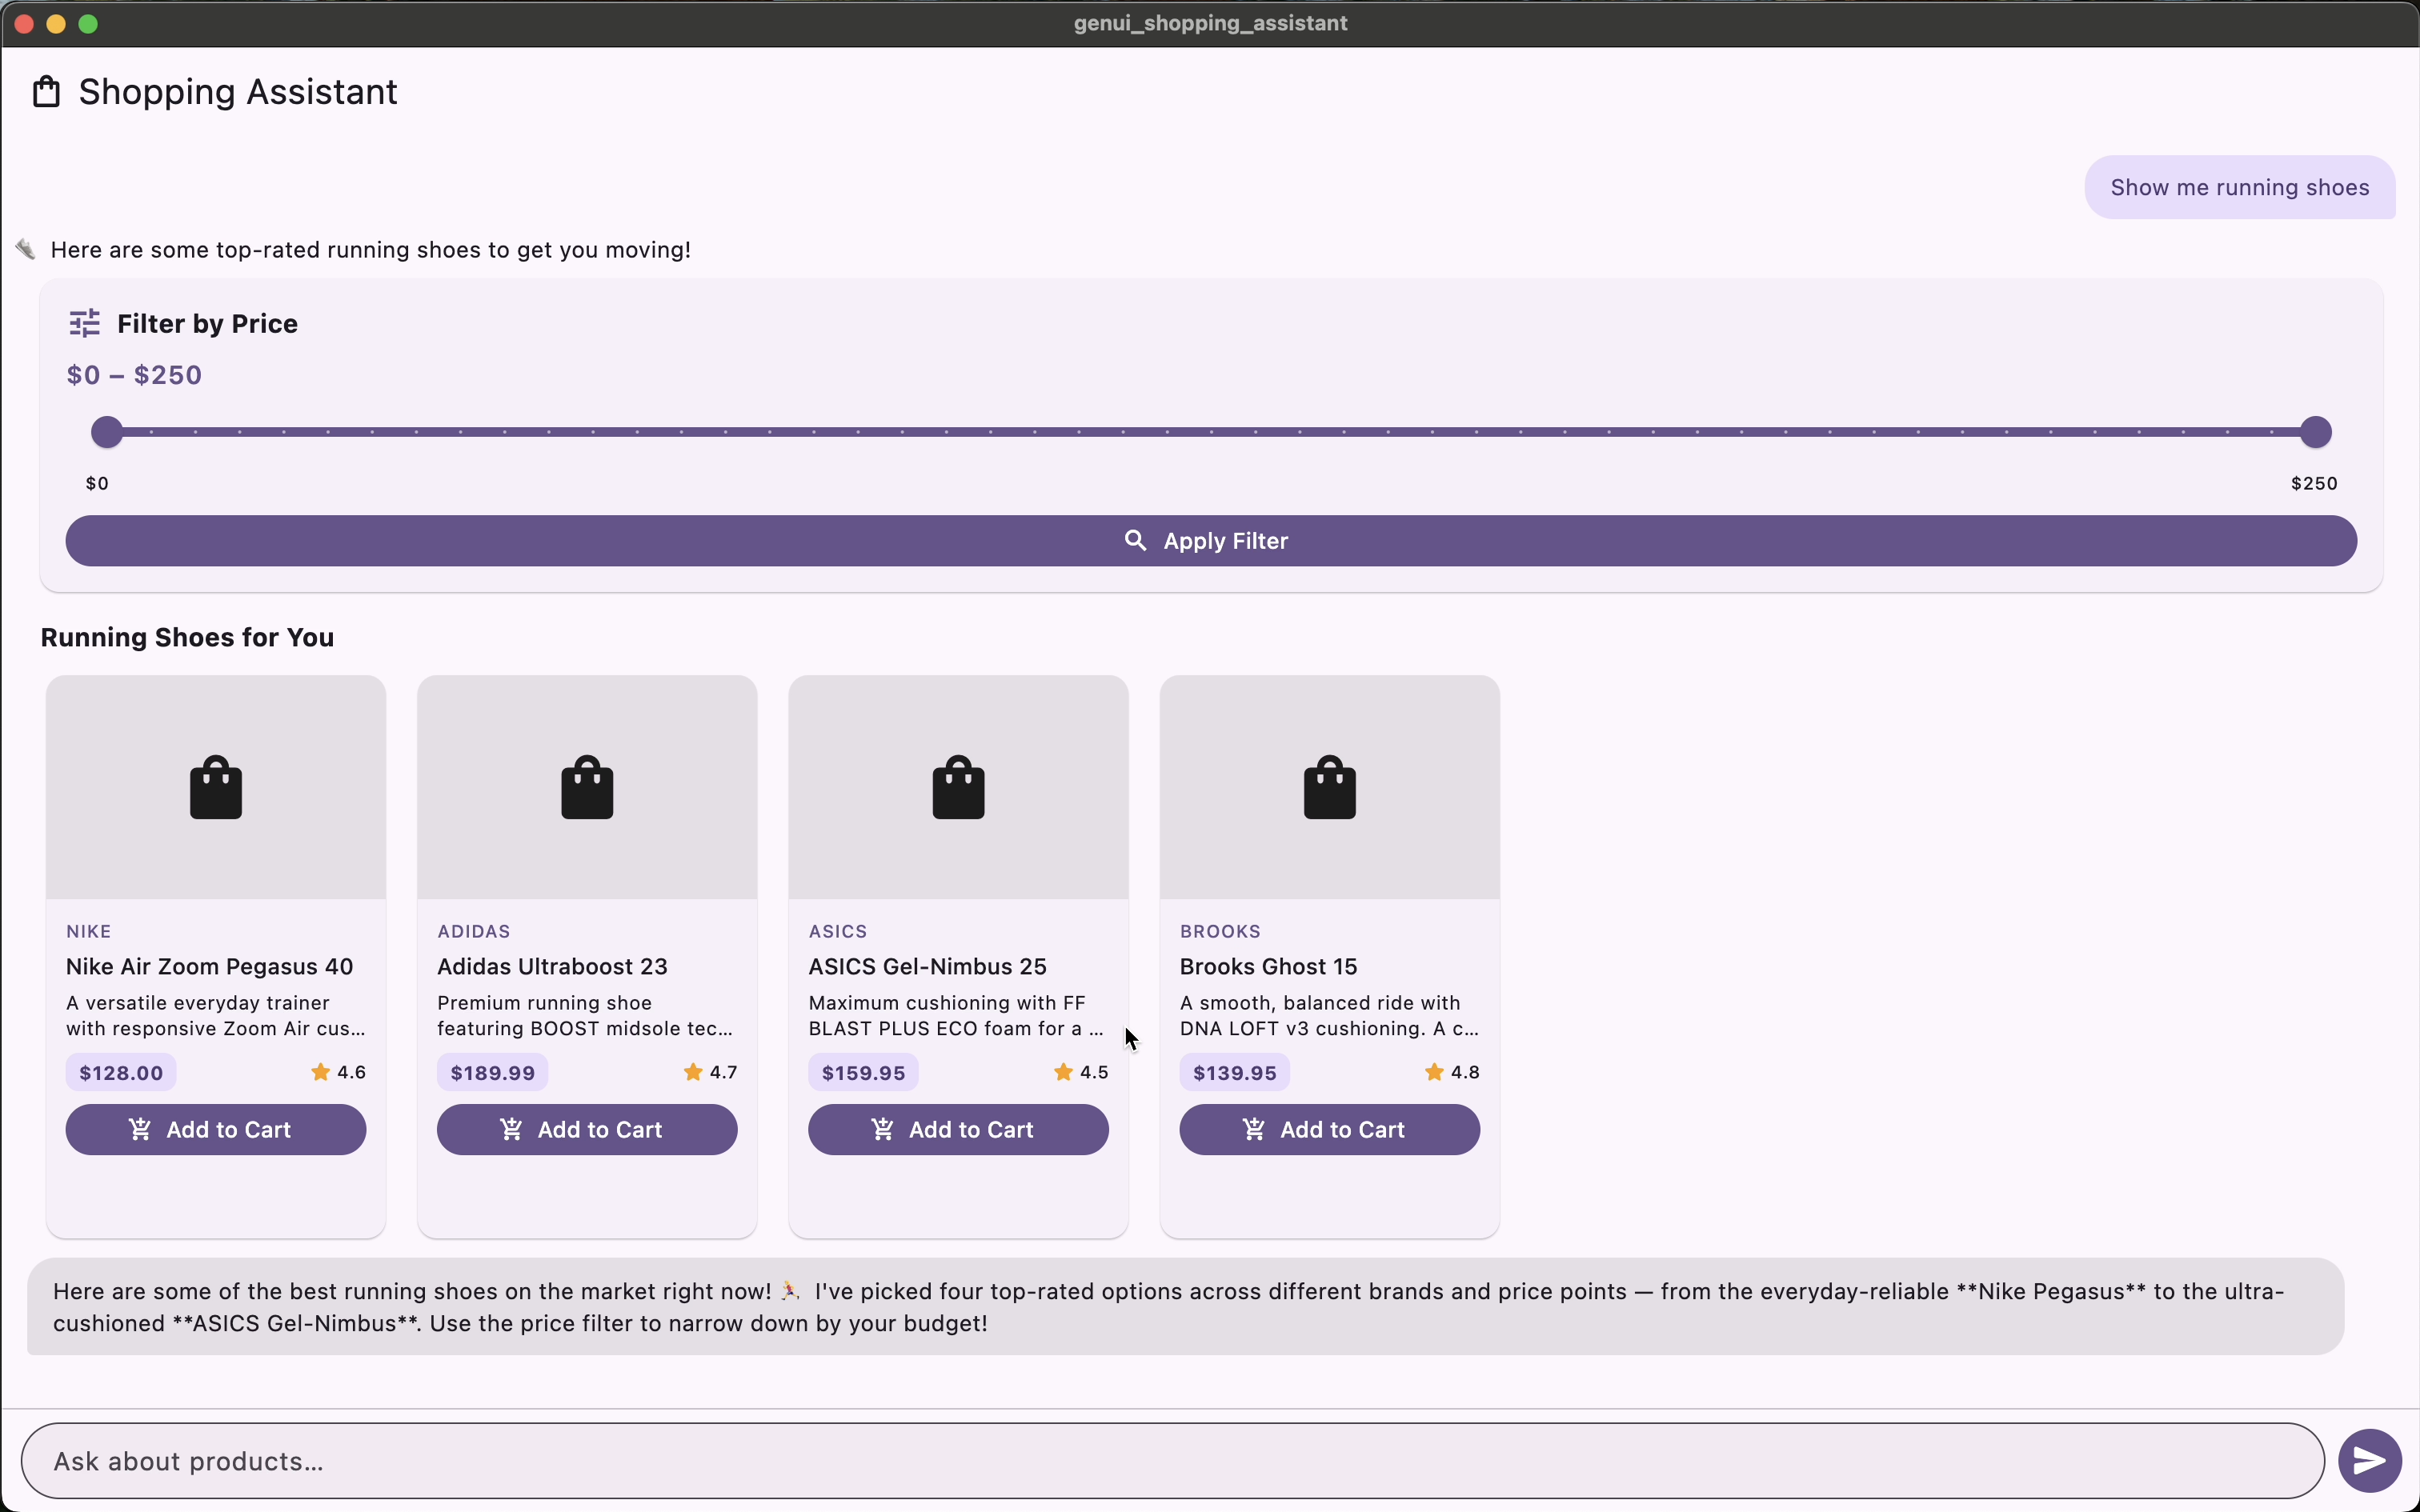Viewport: 2420px width, 1512px height.
Task: Add Nike Air Zoom Pegasus 40 to cart
Action: [x=216, y=1129]
